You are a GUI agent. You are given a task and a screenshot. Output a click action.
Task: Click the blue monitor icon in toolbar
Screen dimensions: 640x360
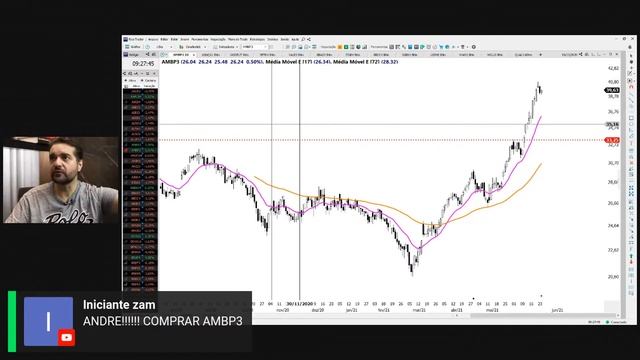[410, 47]
